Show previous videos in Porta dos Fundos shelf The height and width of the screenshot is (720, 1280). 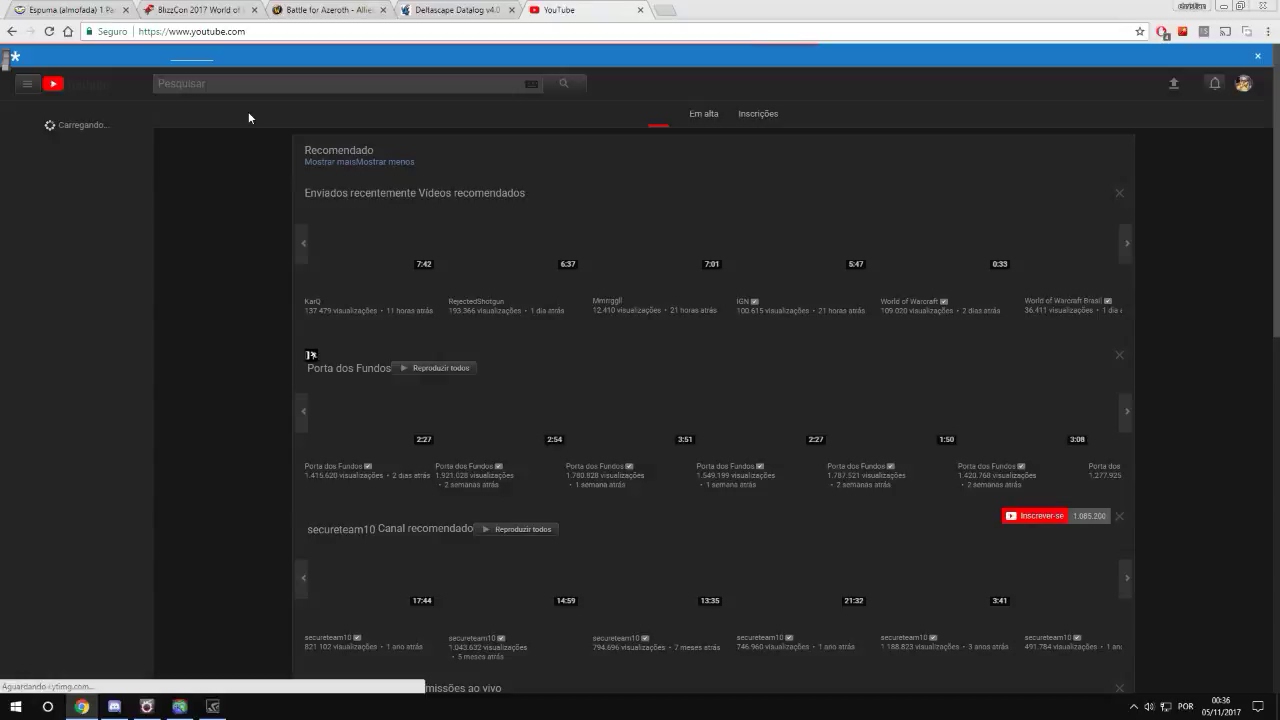pyautogui.click(x=303, y=411)
